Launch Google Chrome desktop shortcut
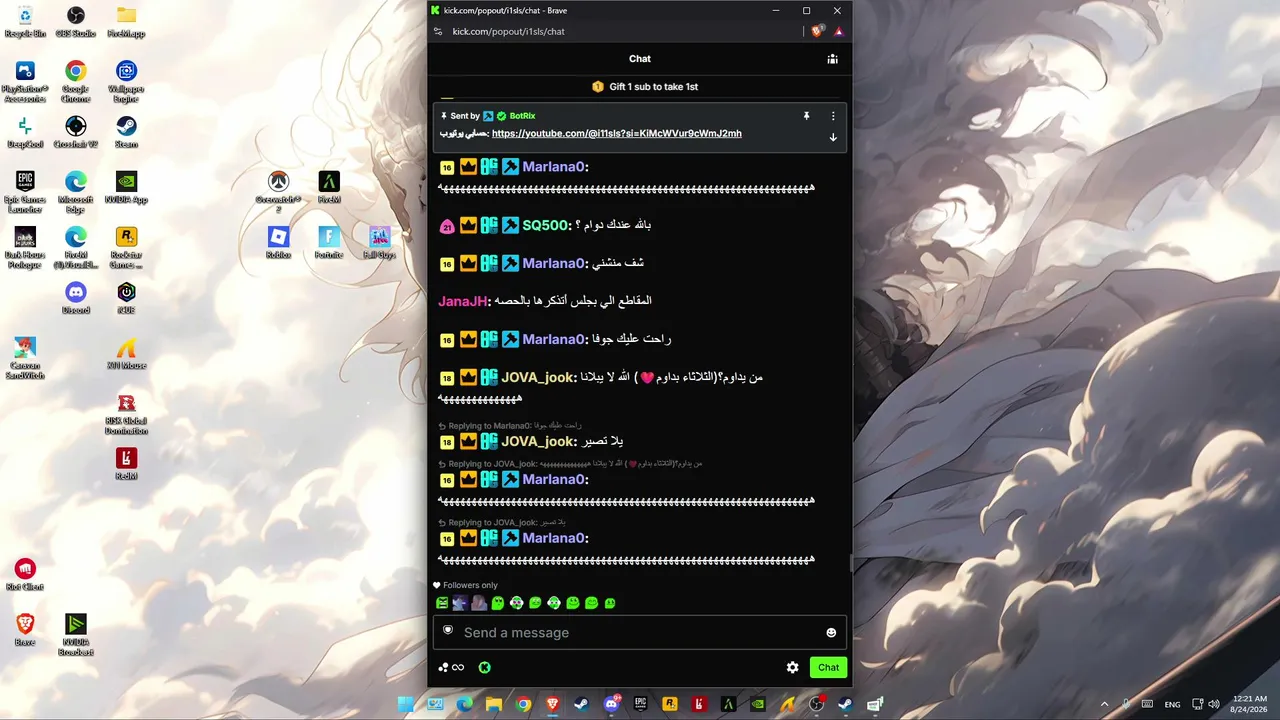This screenshot has height=720, width=1280. (x=76, y=82)
